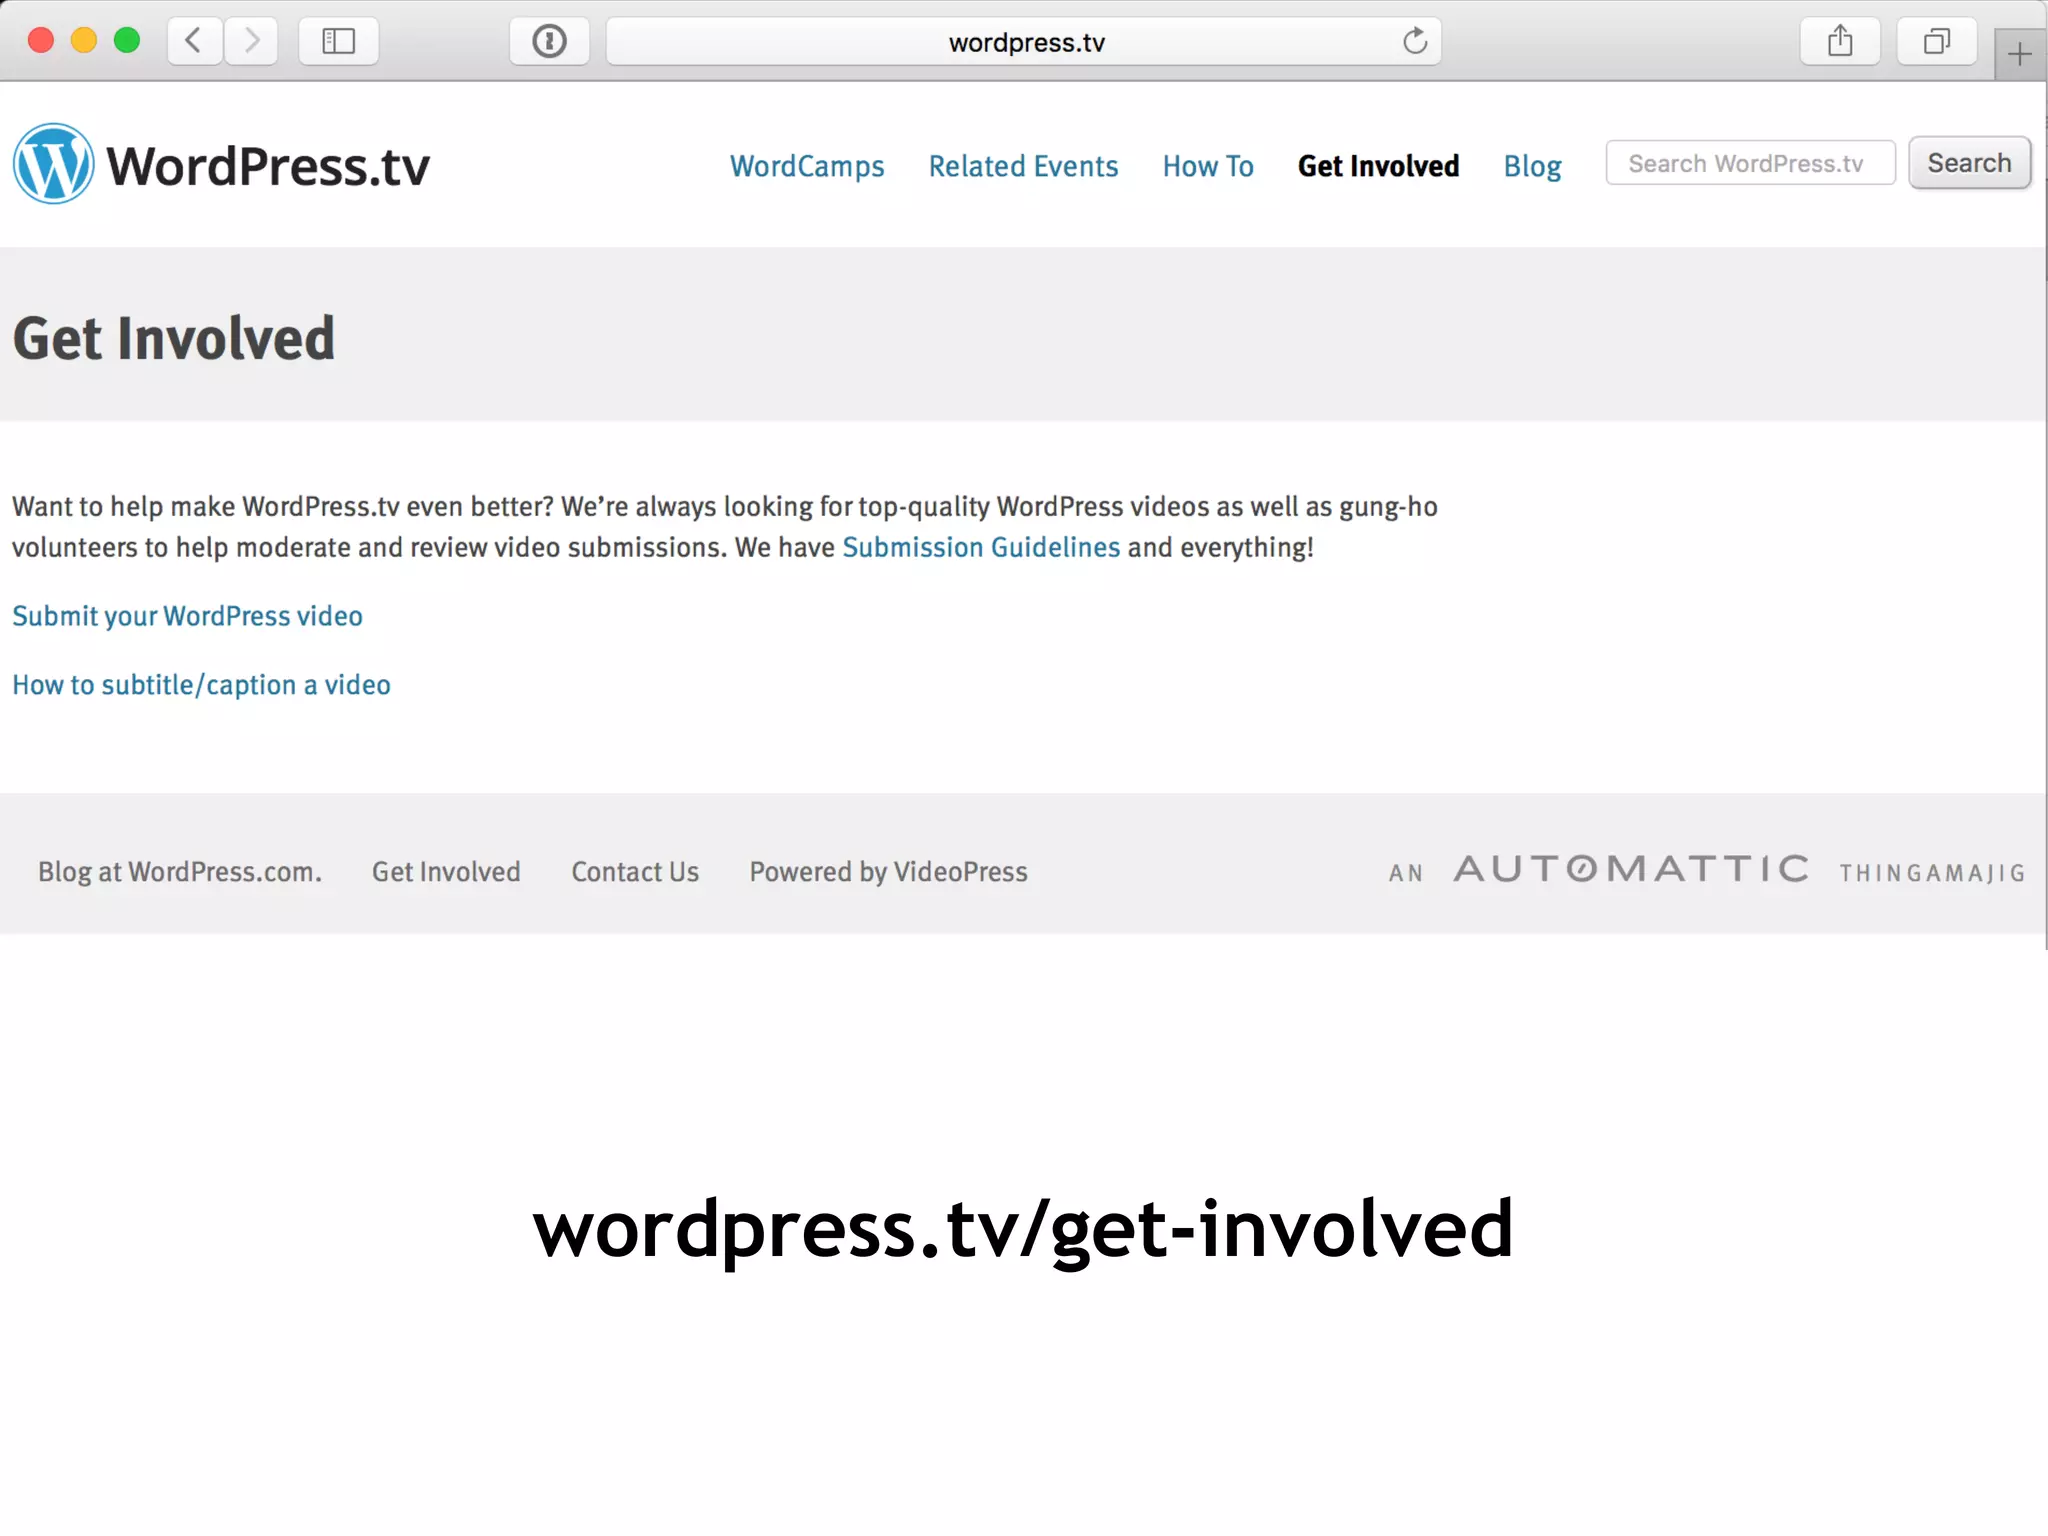This screenshot has height=1536, width=2048.
Task: Click Get Involved in the footer
Action: click(x=446, y=872)
